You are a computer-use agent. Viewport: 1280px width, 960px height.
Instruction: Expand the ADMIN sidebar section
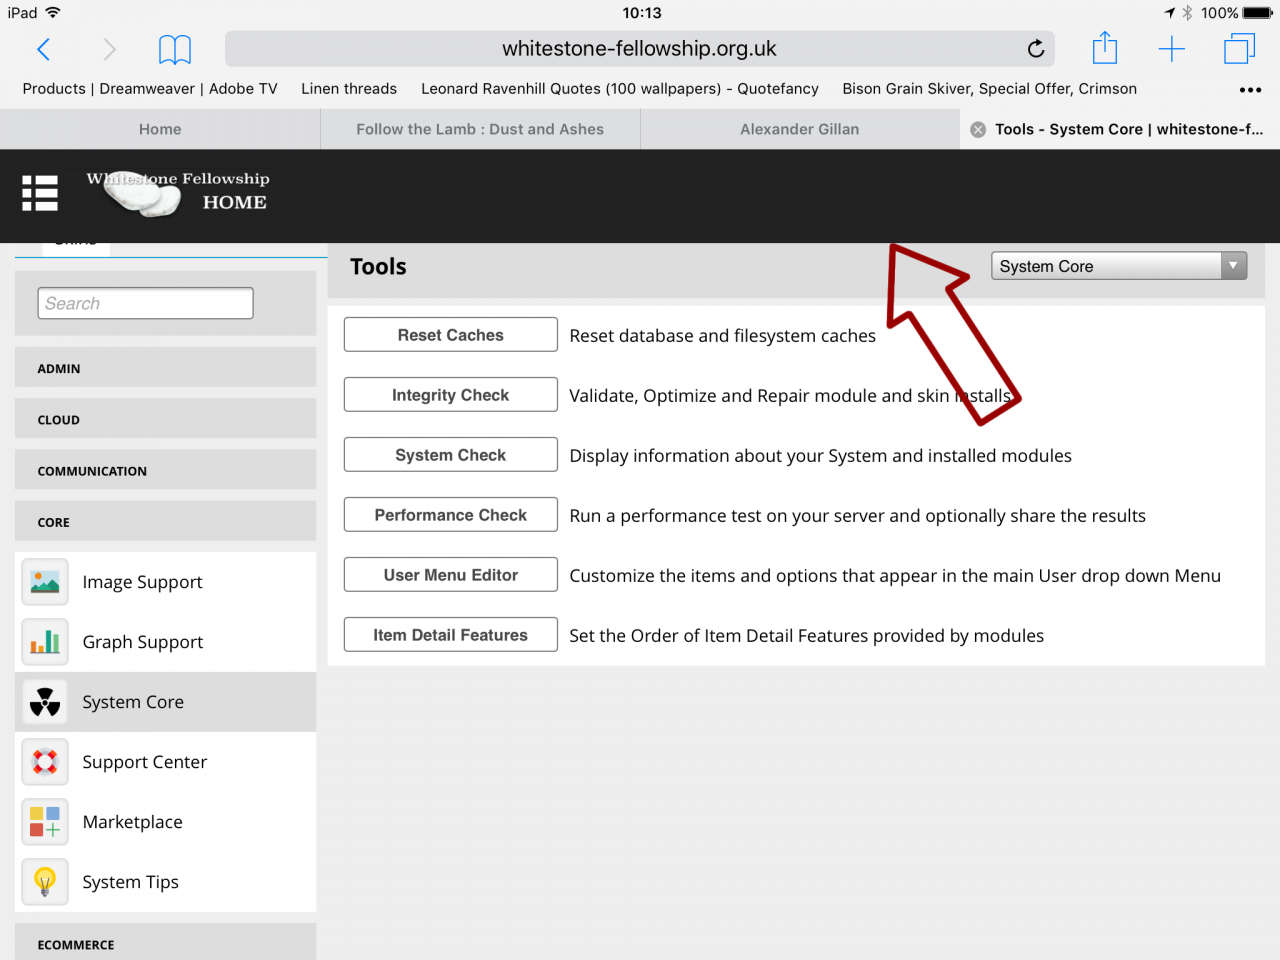point(165,368)
